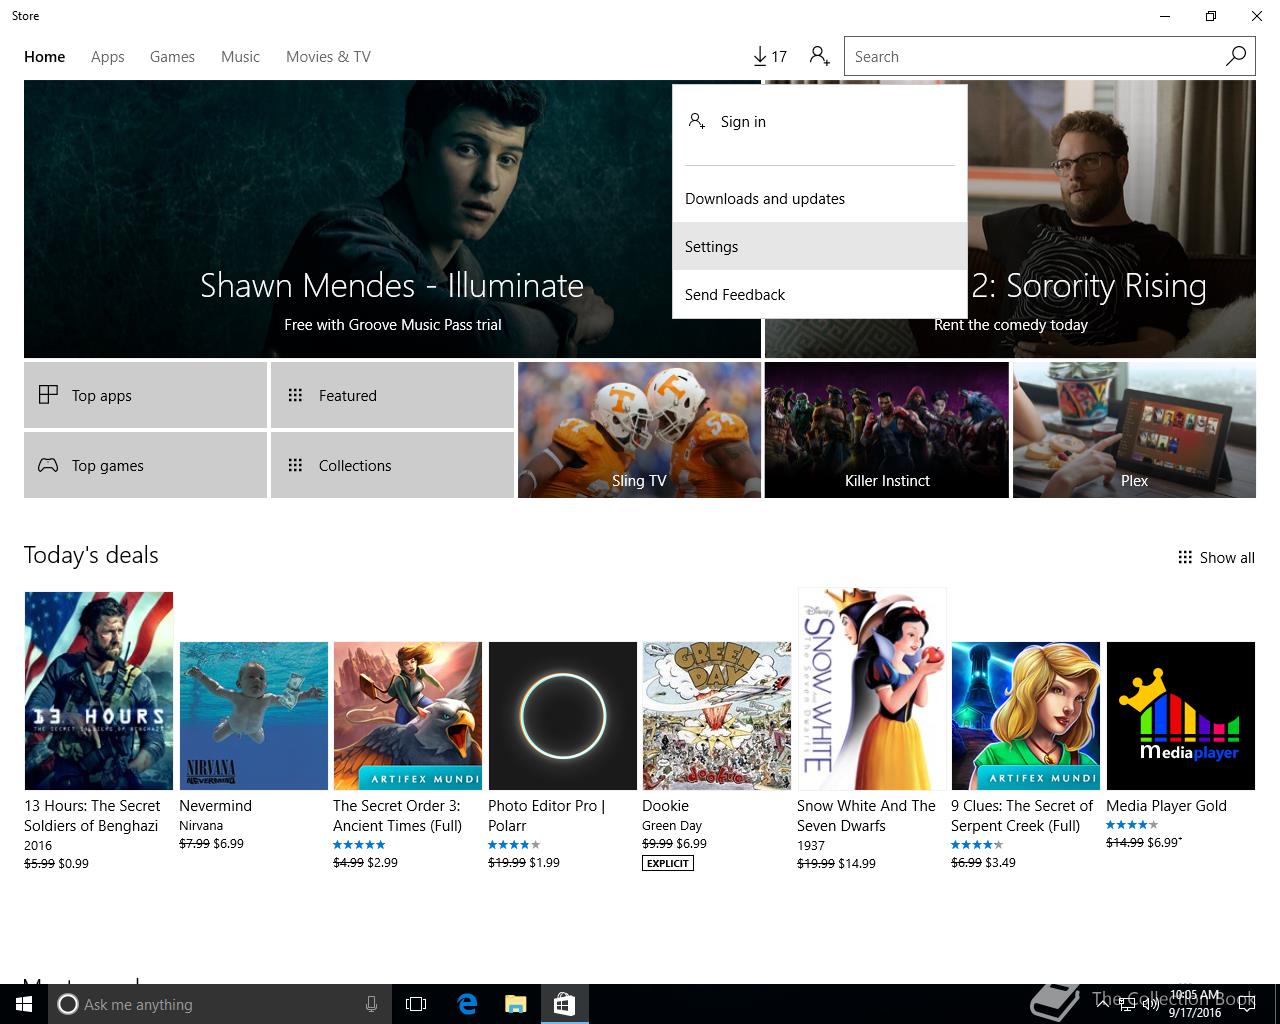Click the Sign in person icon
The width and height of the screenshot is (1280, 1024).
tap(697, 121)
